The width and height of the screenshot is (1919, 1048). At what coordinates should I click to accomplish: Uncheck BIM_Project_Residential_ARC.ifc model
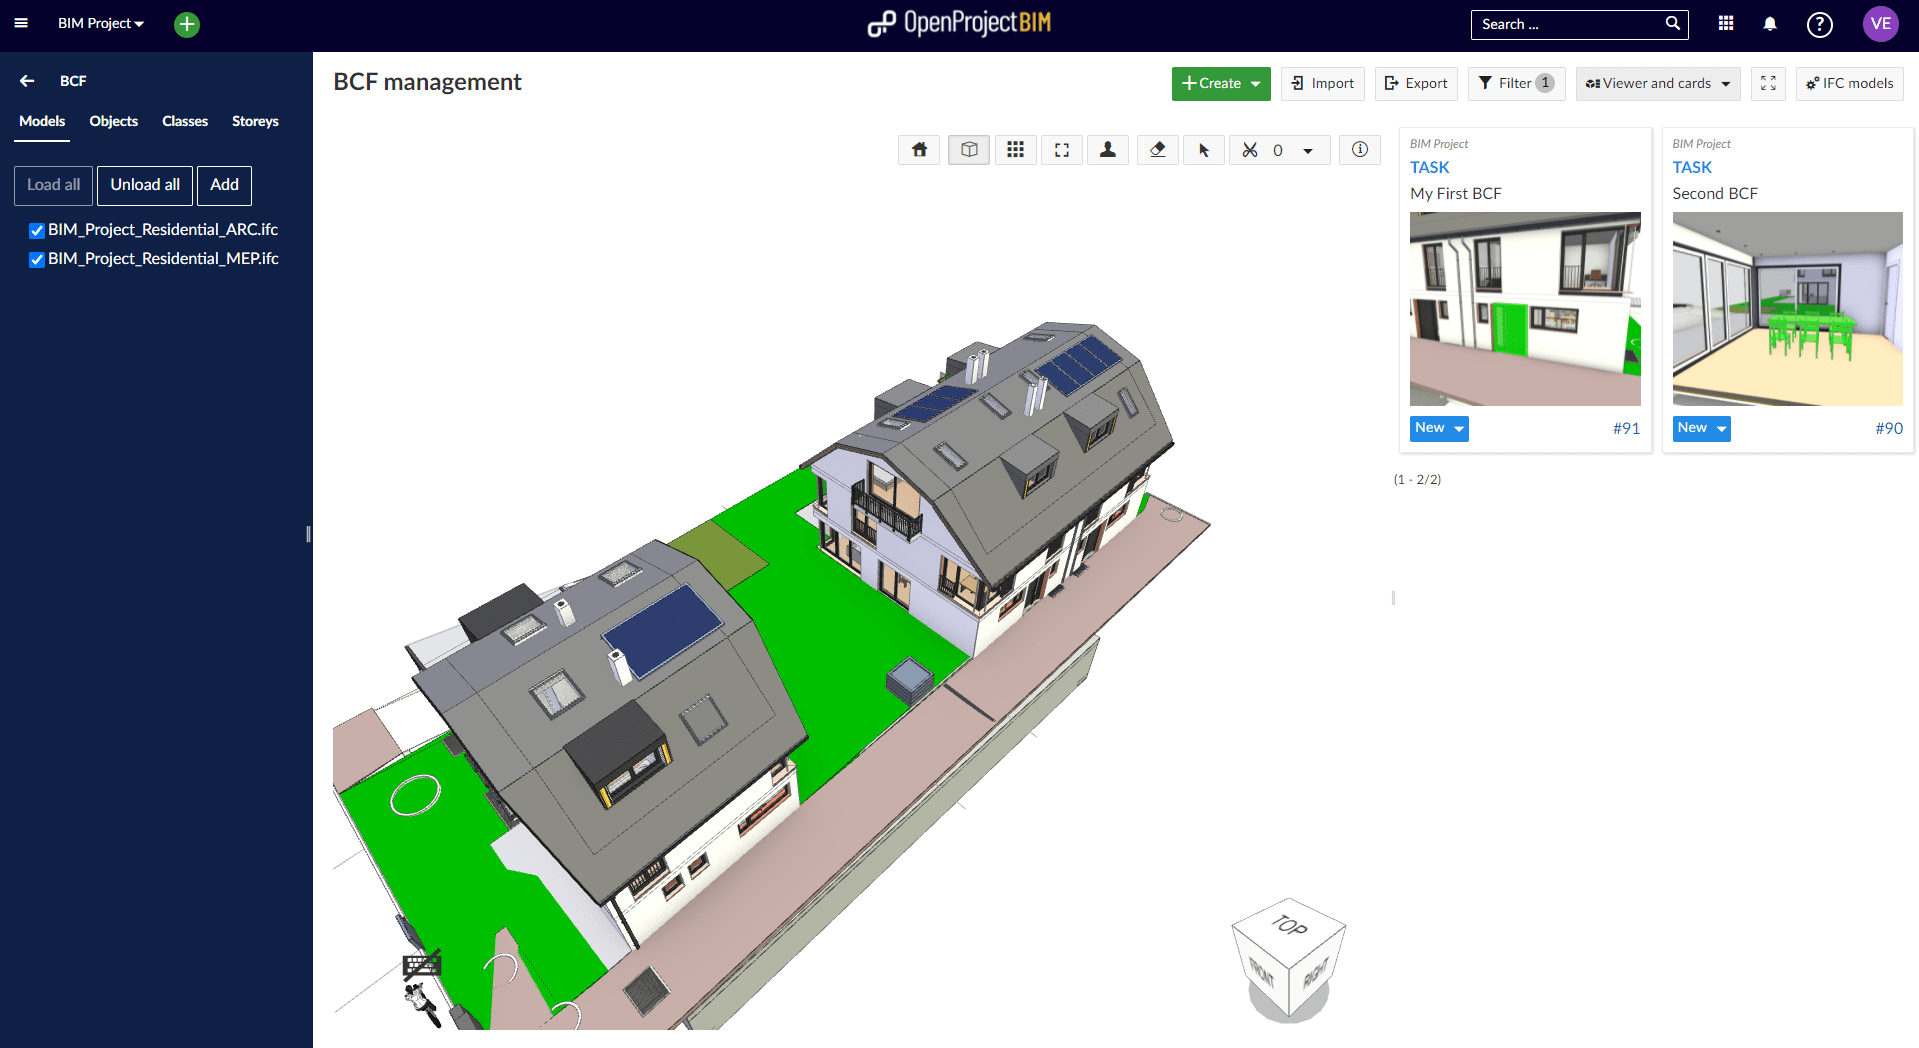[37, 231]
